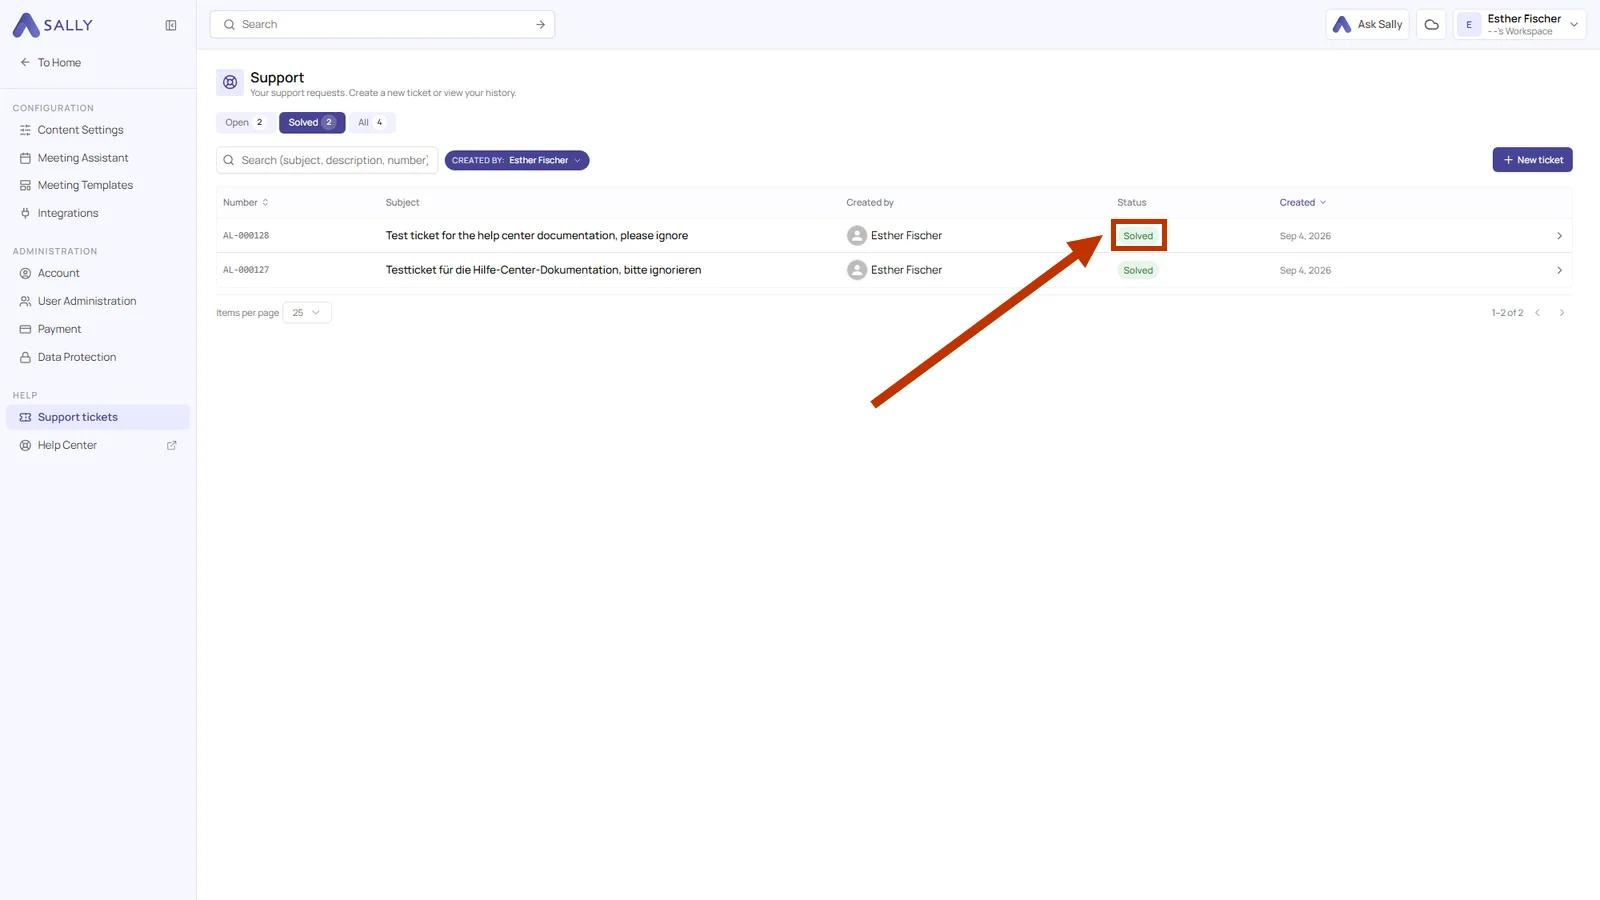
Task: Click Esther Fischer avatar in row AL-000128
Action: [x=857, y=236]
